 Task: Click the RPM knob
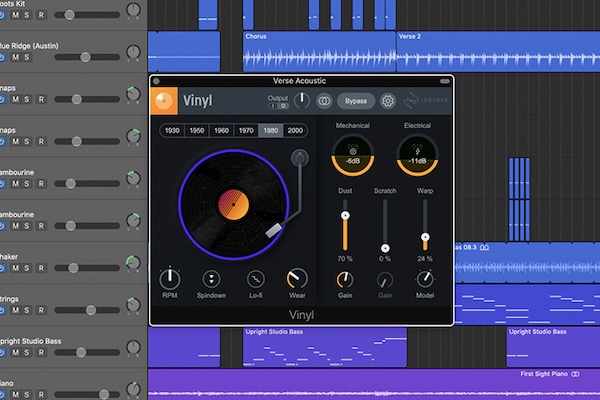[171, 279]
